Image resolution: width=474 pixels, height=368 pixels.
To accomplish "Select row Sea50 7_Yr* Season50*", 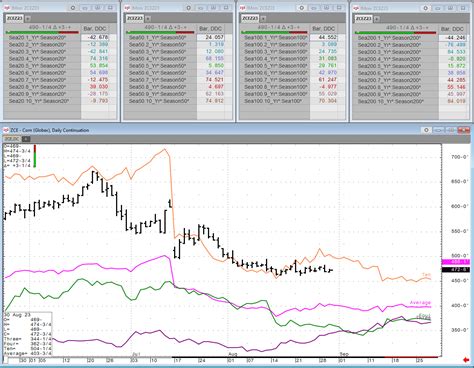I will (161, 80).
